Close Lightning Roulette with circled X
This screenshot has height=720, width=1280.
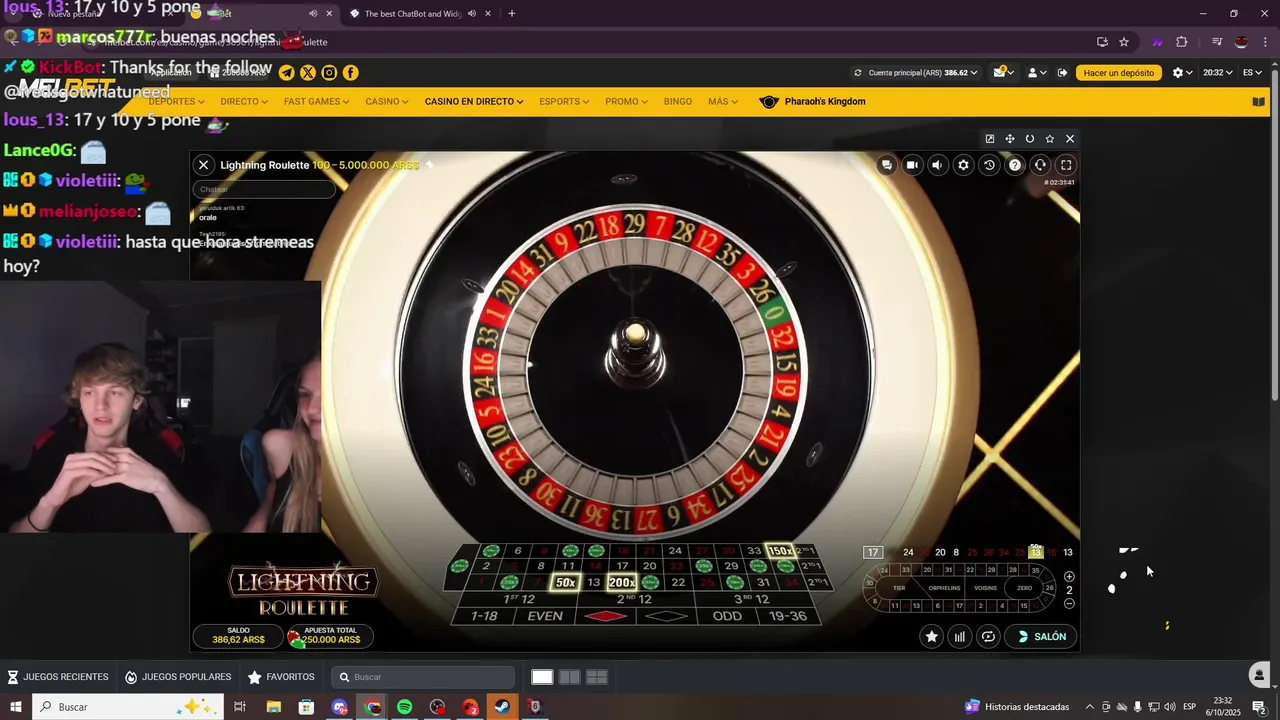coord(204,165)
